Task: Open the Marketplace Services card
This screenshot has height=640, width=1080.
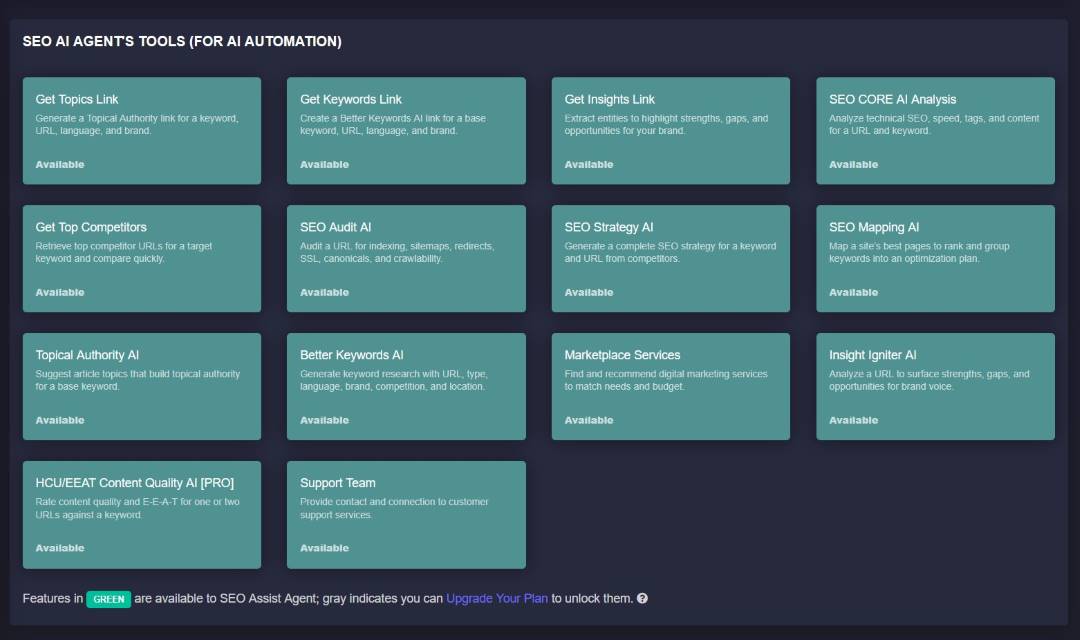Action: tap(671, 386)
